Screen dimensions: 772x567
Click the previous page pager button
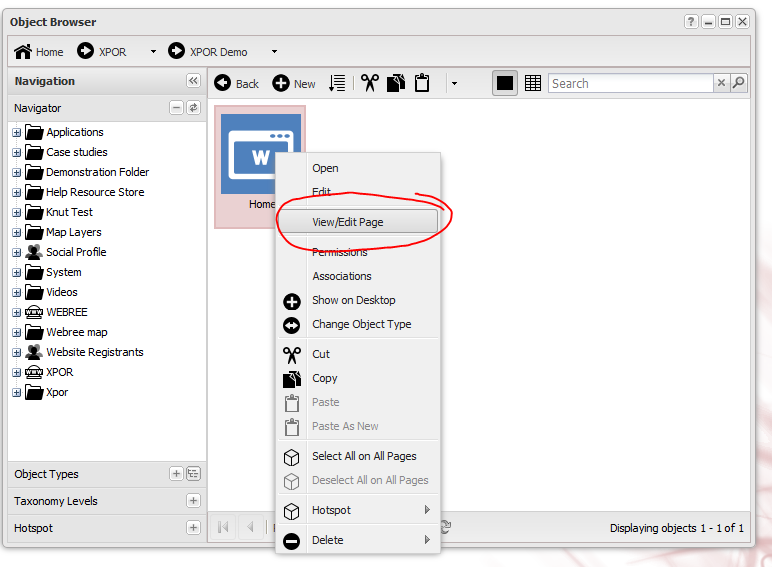(250, 527)
